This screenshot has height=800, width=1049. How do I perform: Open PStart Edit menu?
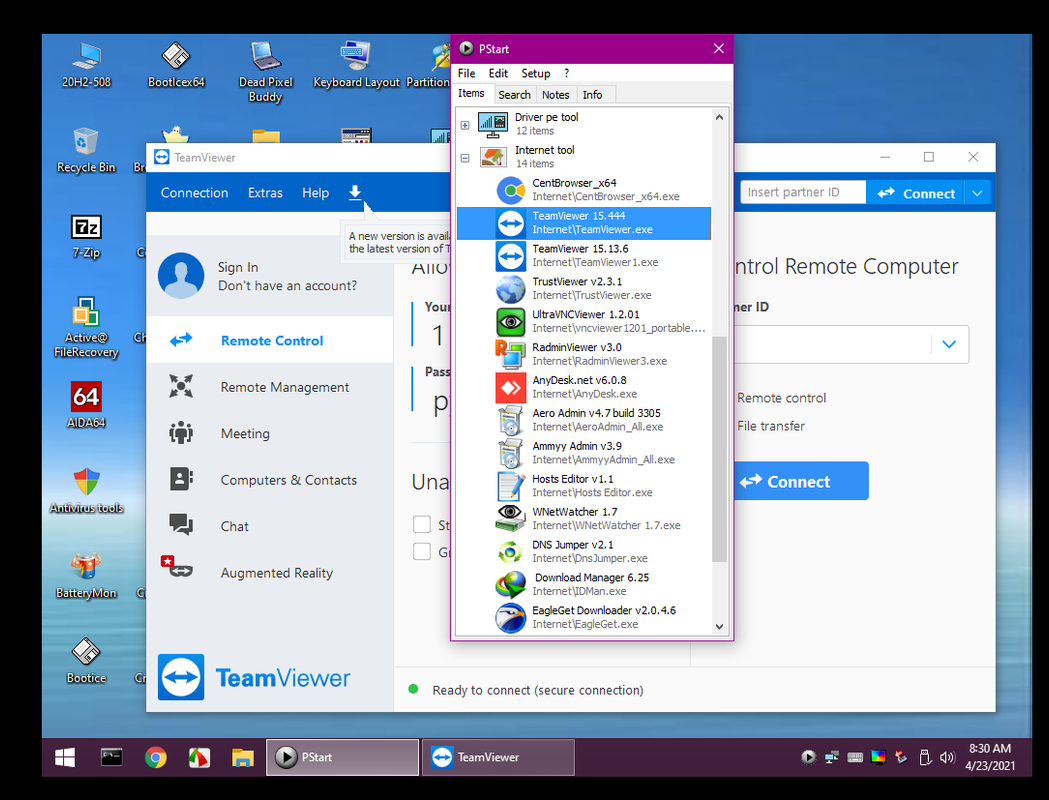coord(498,74)
